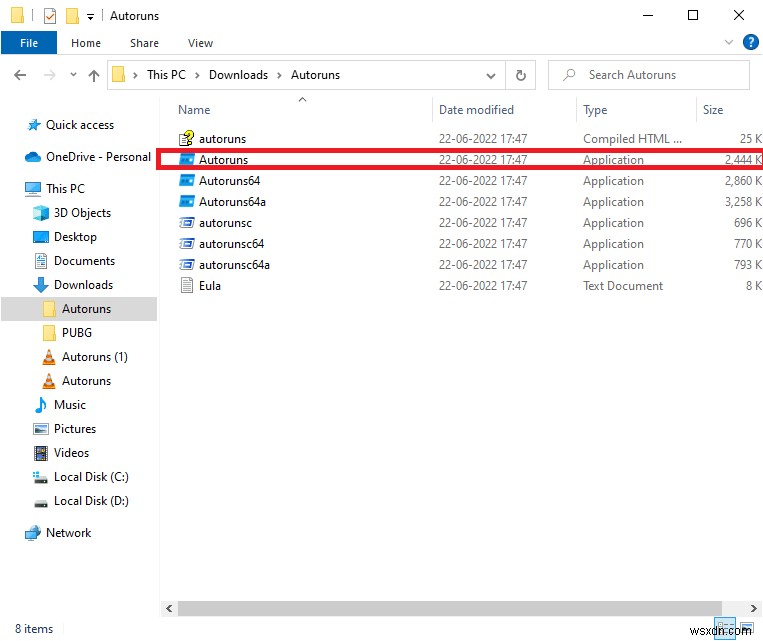Click the 3D Objects cube icon
The width and height of the screenshot is (763, 641).
coord(41,213)
